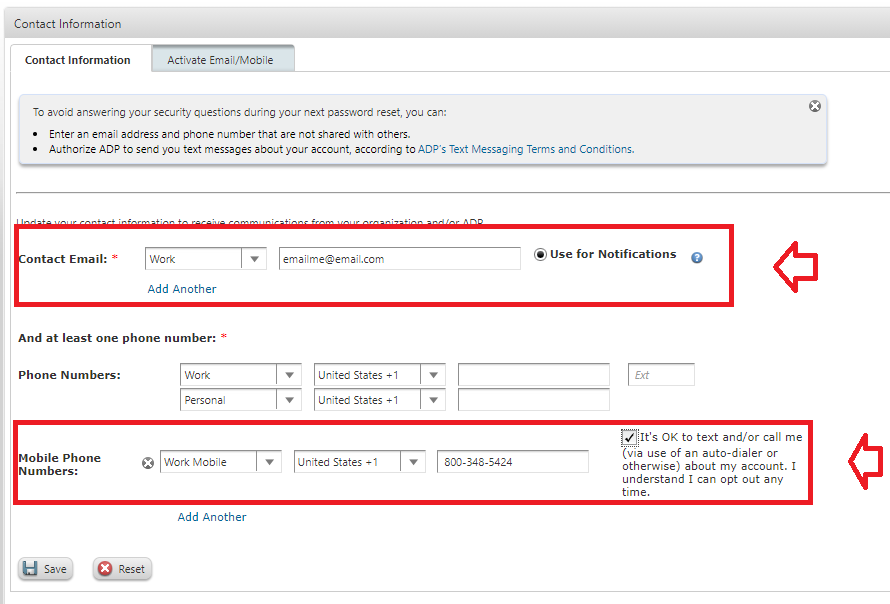Open the Contact Email type dropdown
This screenshot has width=890, height=604.
(255, 259)
